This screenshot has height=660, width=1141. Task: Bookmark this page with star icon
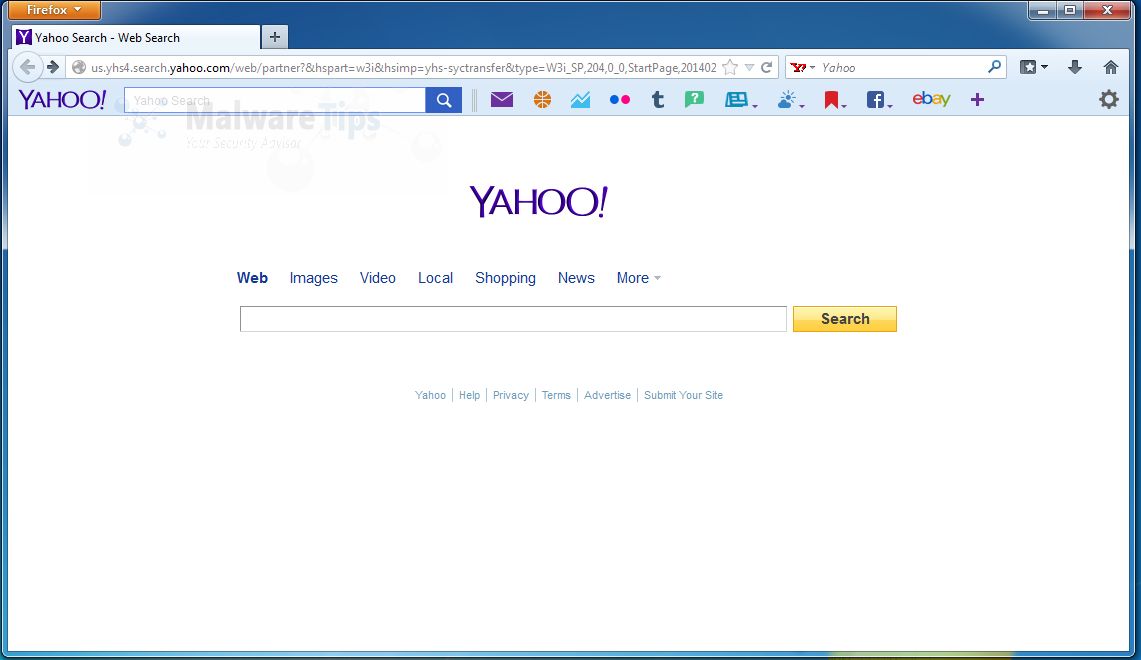coord(730,68)
